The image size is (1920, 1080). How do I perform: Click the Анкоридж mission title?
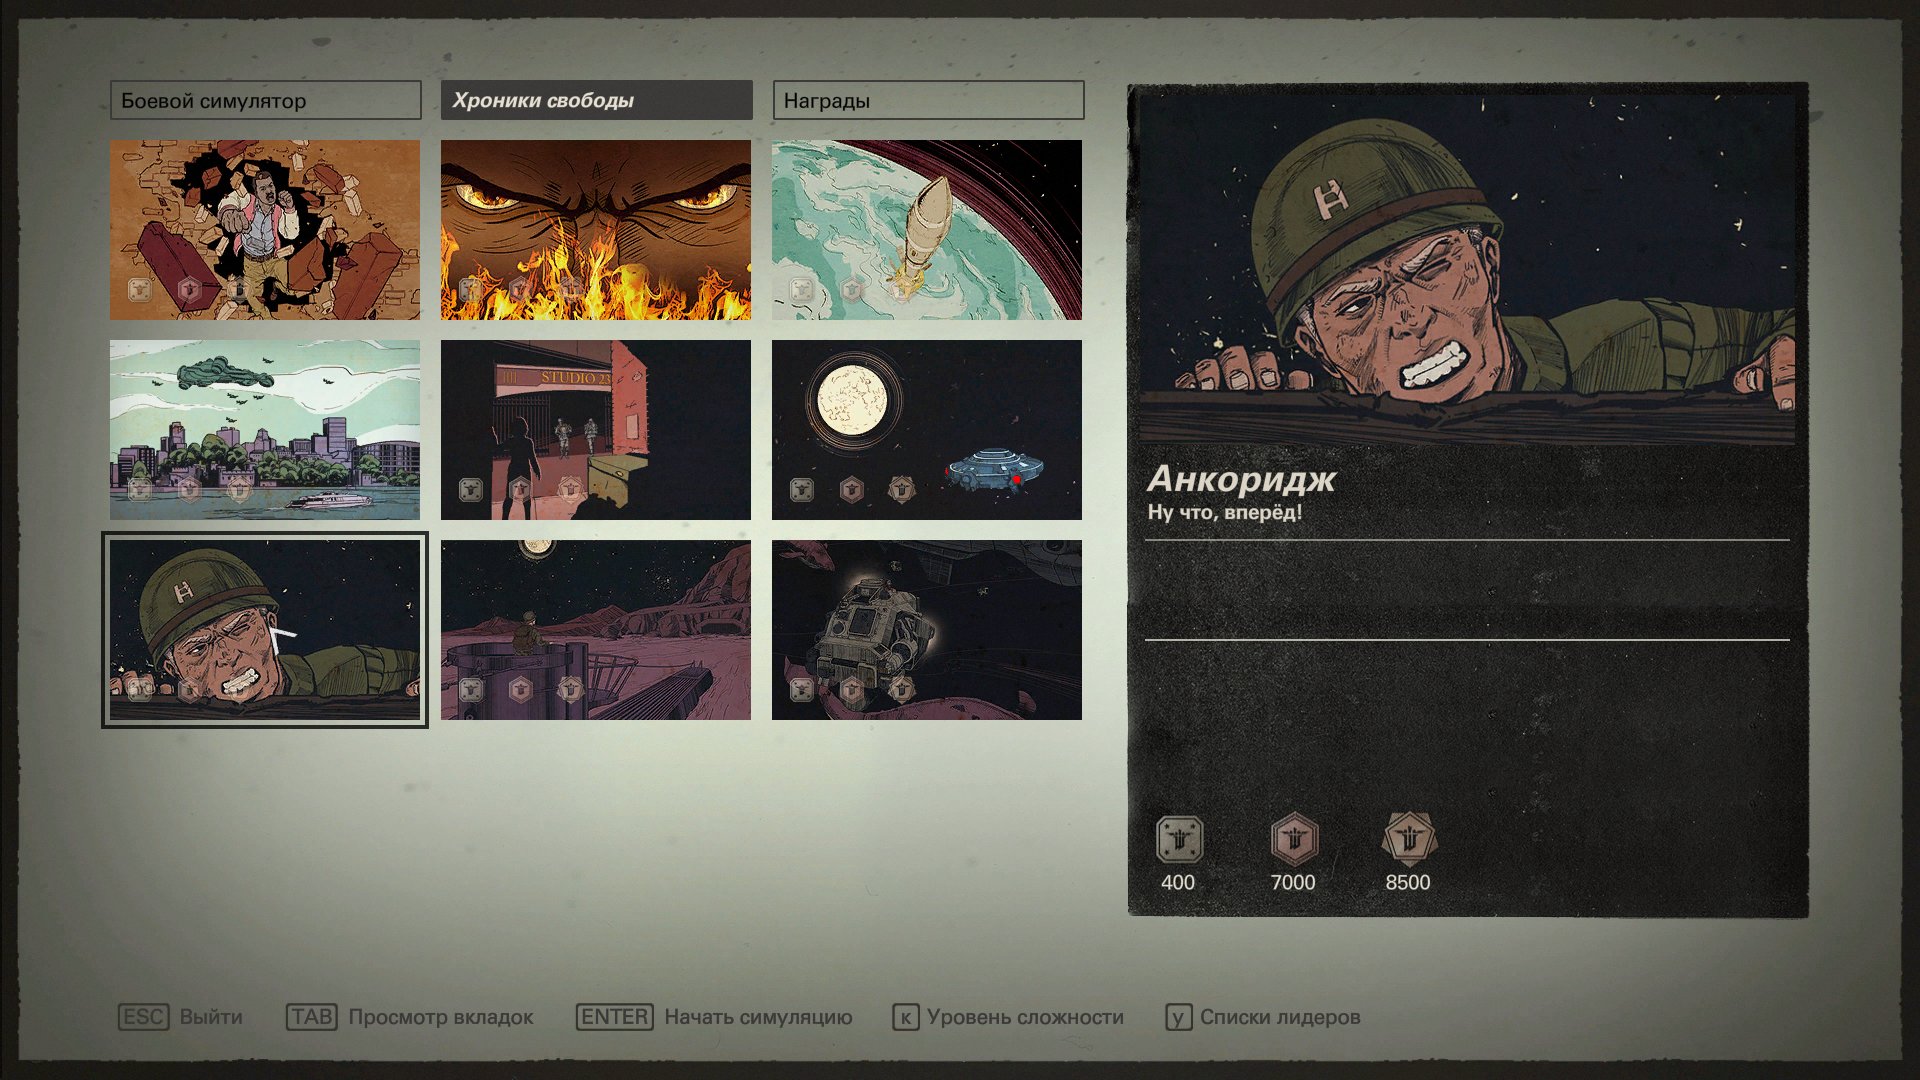pos(1242,480)
